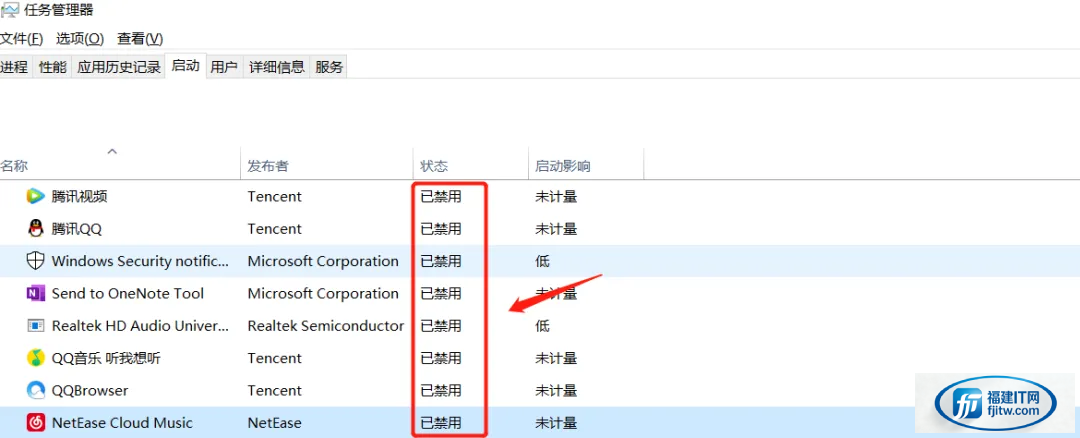1080x438 pixels.
Task: Click the Tencent Video (腾讯视频) icon
Action: click(35, 197)
